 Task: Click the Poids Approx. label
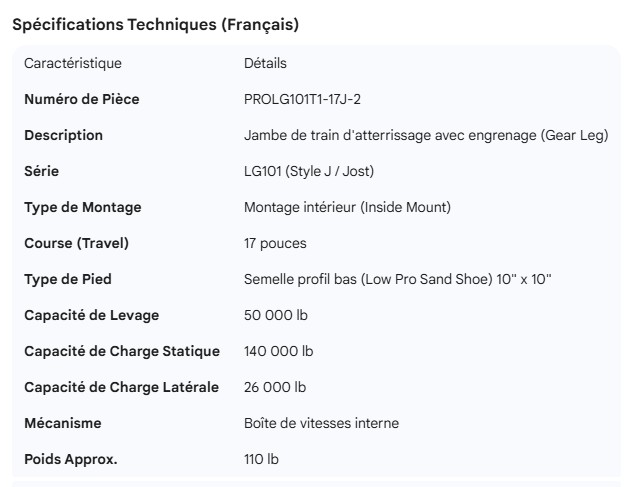pyautogui.click(x=71, y=459)
